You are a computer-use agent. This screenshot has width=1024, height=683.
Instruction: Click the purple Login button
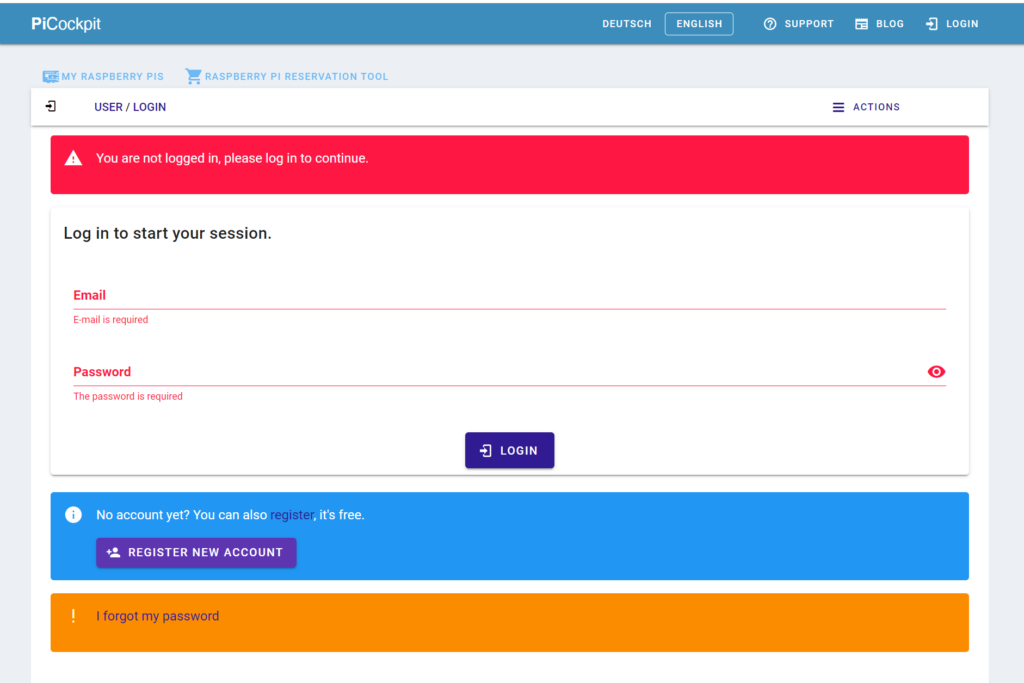[509, 451]
